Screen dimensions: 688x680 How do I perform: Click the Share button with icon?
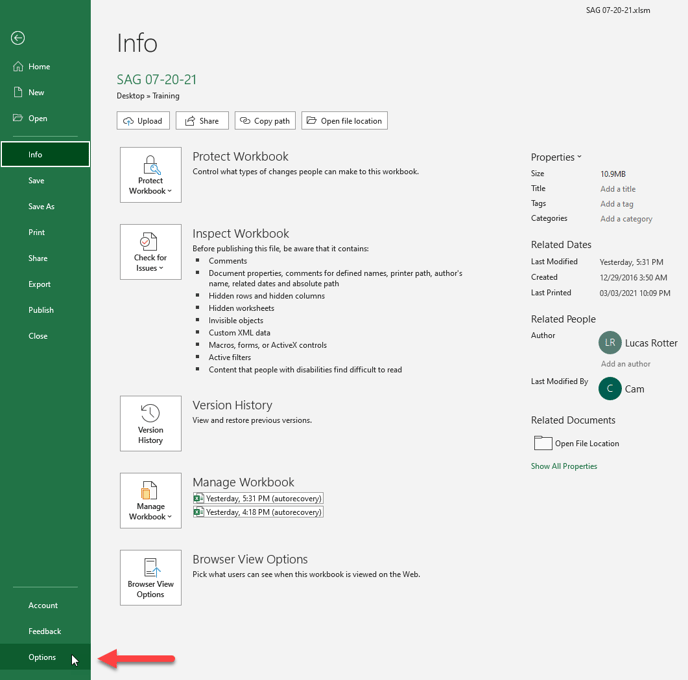coord(202,121)
